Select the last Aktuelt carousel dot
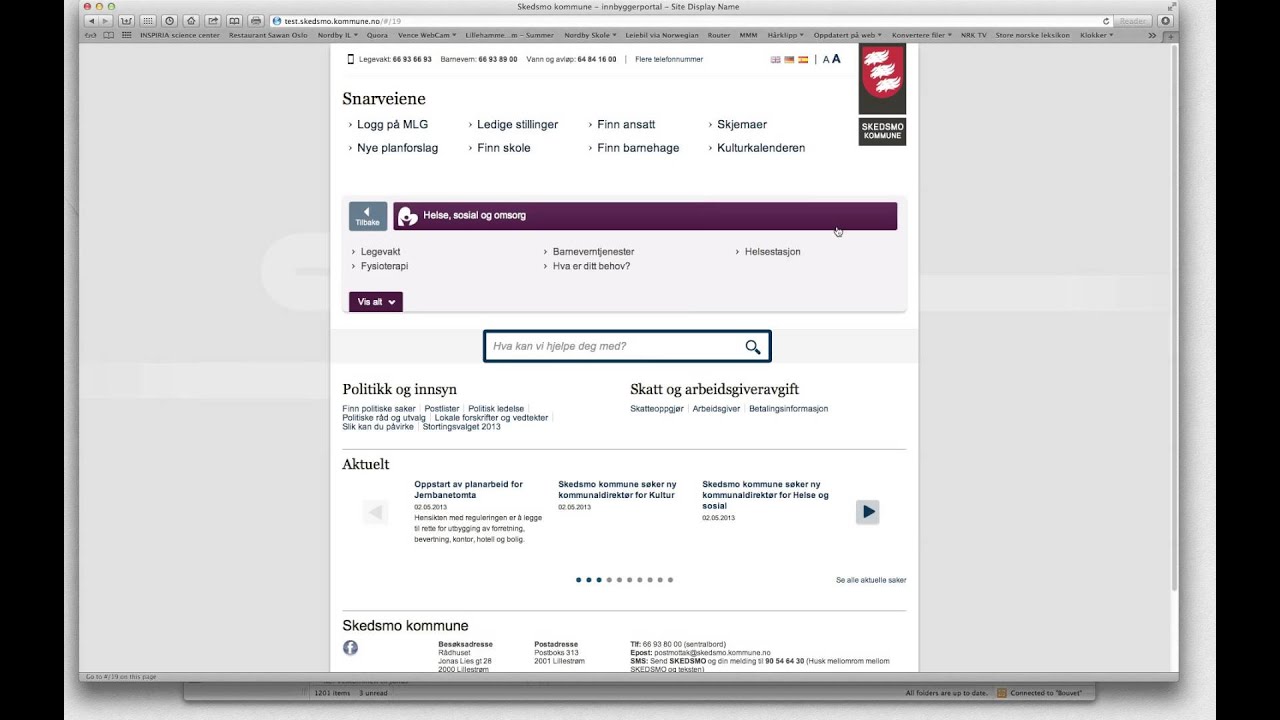This screenshot has height=720, width=1280. 671,580
